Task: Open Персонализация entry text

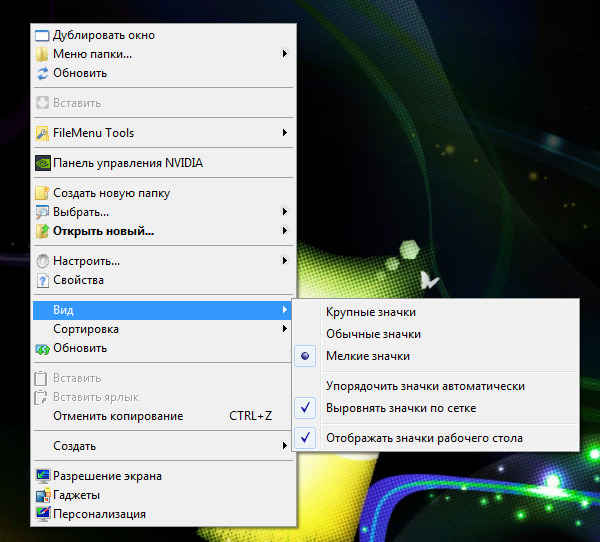Action: coord(99,514)
